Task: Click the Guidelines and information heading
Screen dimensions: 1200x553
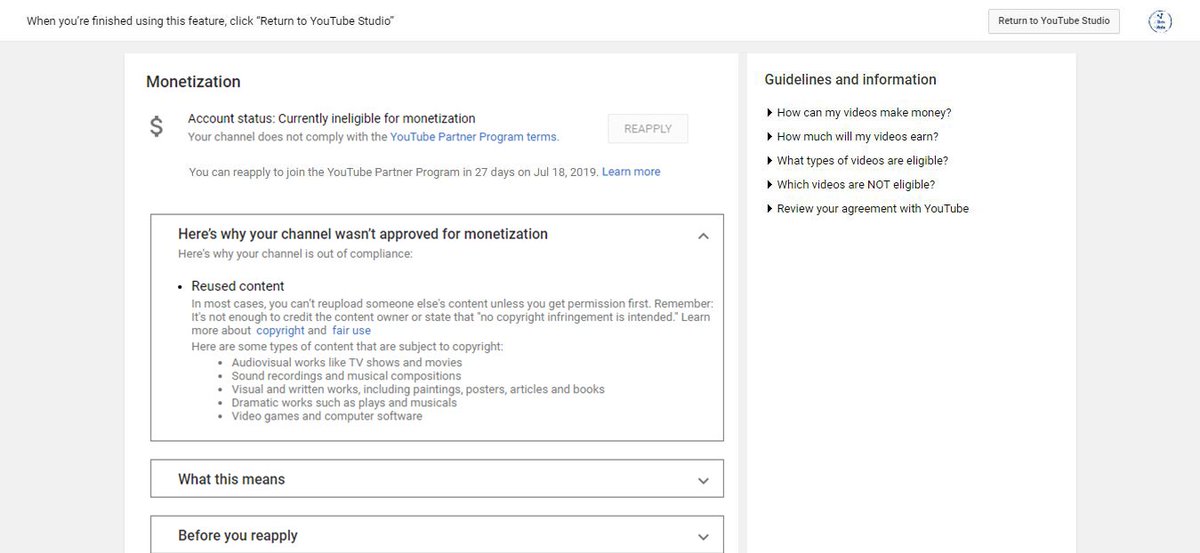Action: [851, 80]
